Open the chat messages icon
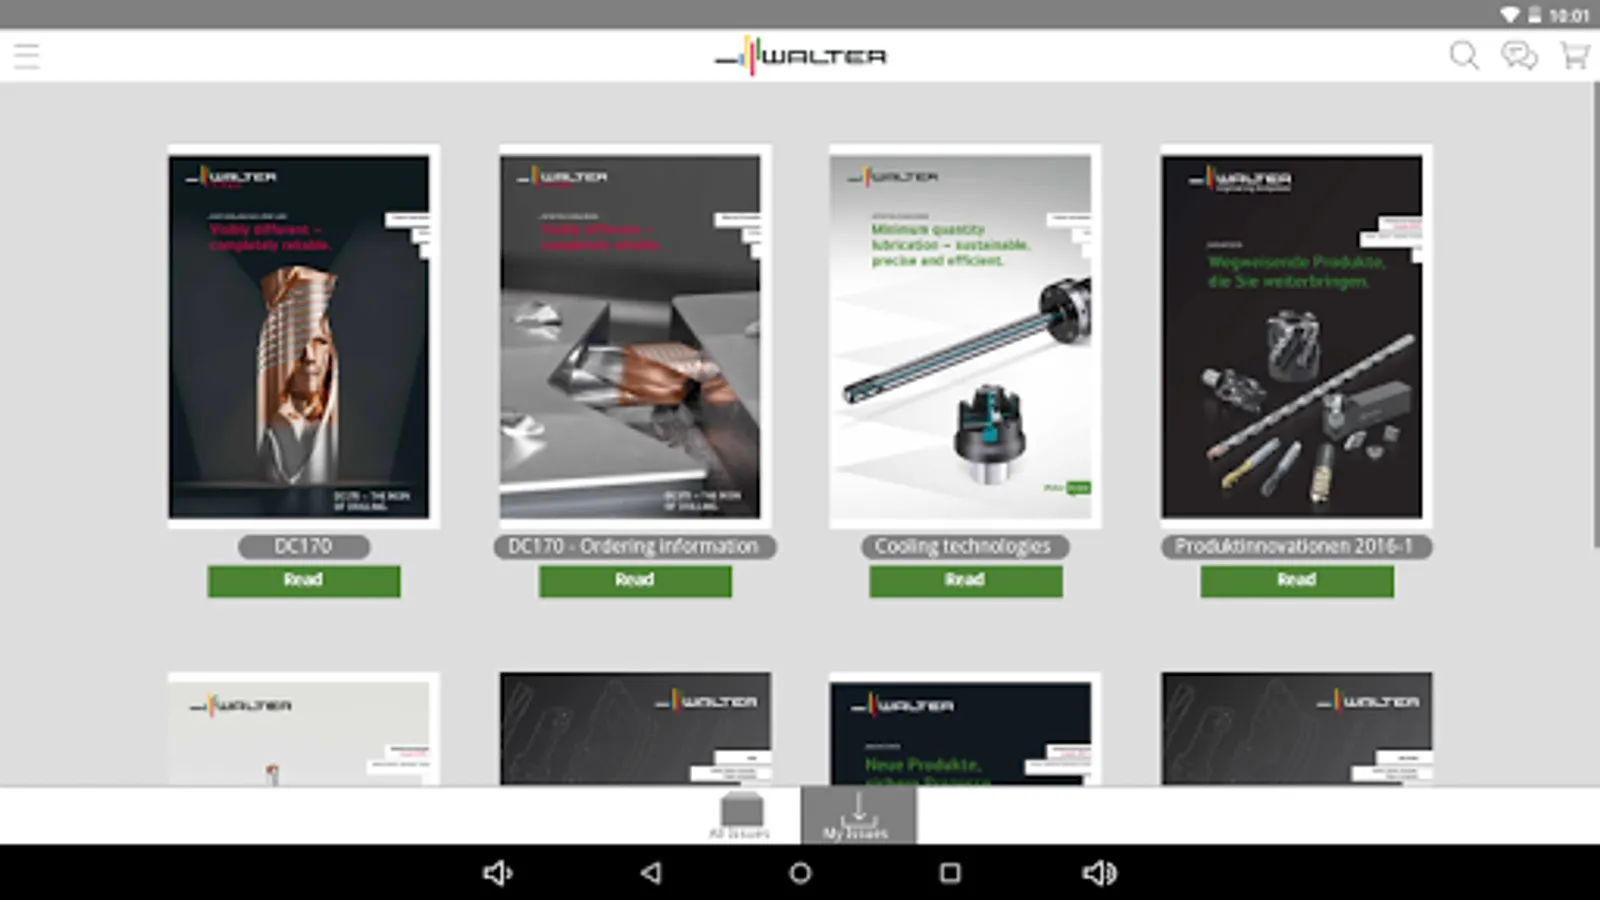The image size is (1600, 900). [x=1519, y=55]
